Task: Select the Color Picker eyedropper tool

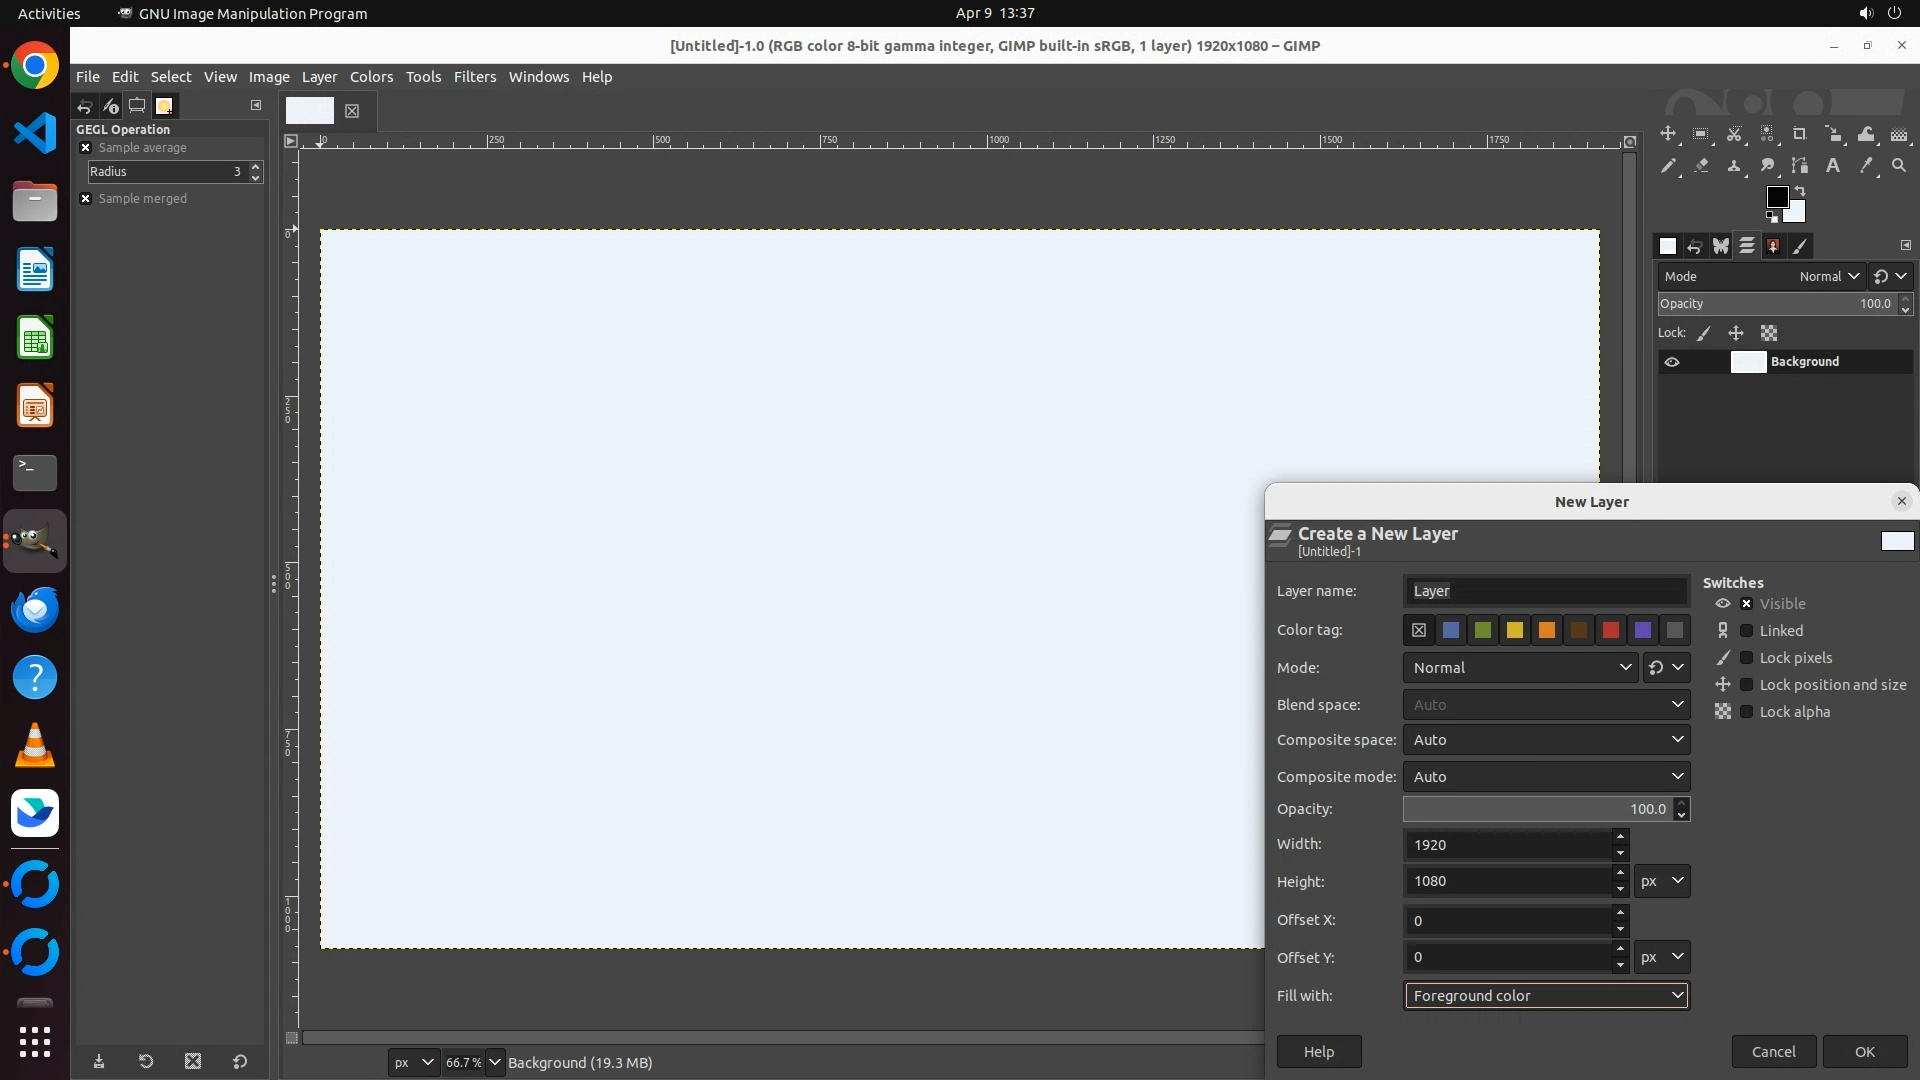Action: pos(1866,166)
